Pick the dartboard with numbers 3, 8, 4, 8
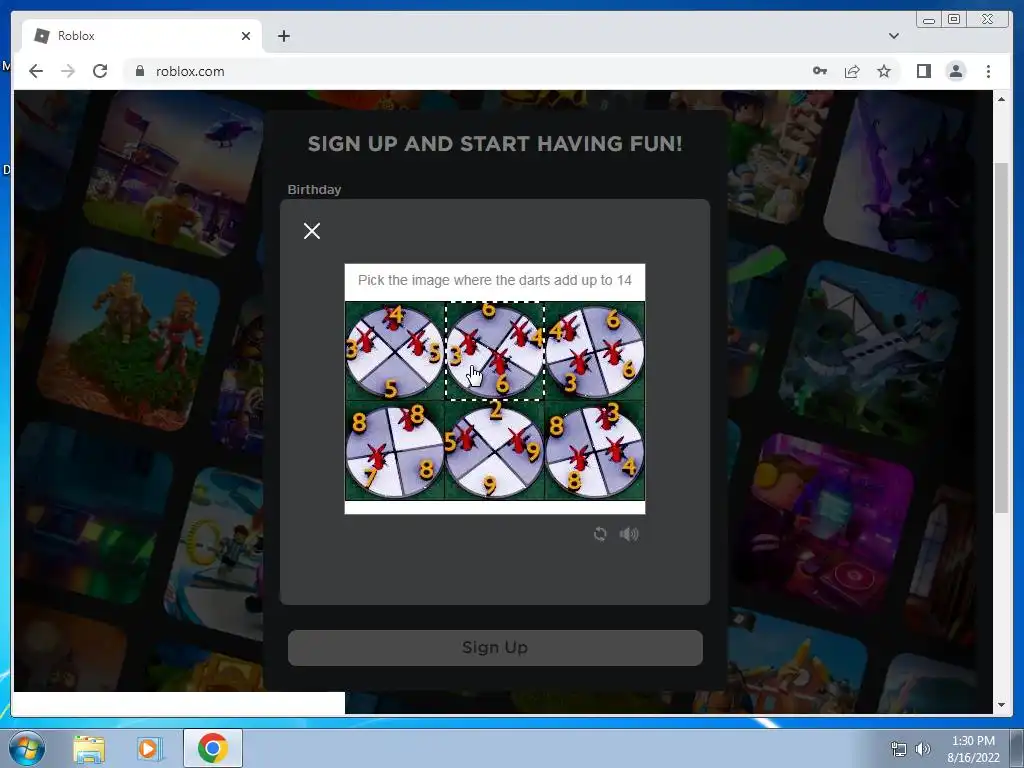Image resolution: width=1024 pixels, height=768 pixels. 595,451
